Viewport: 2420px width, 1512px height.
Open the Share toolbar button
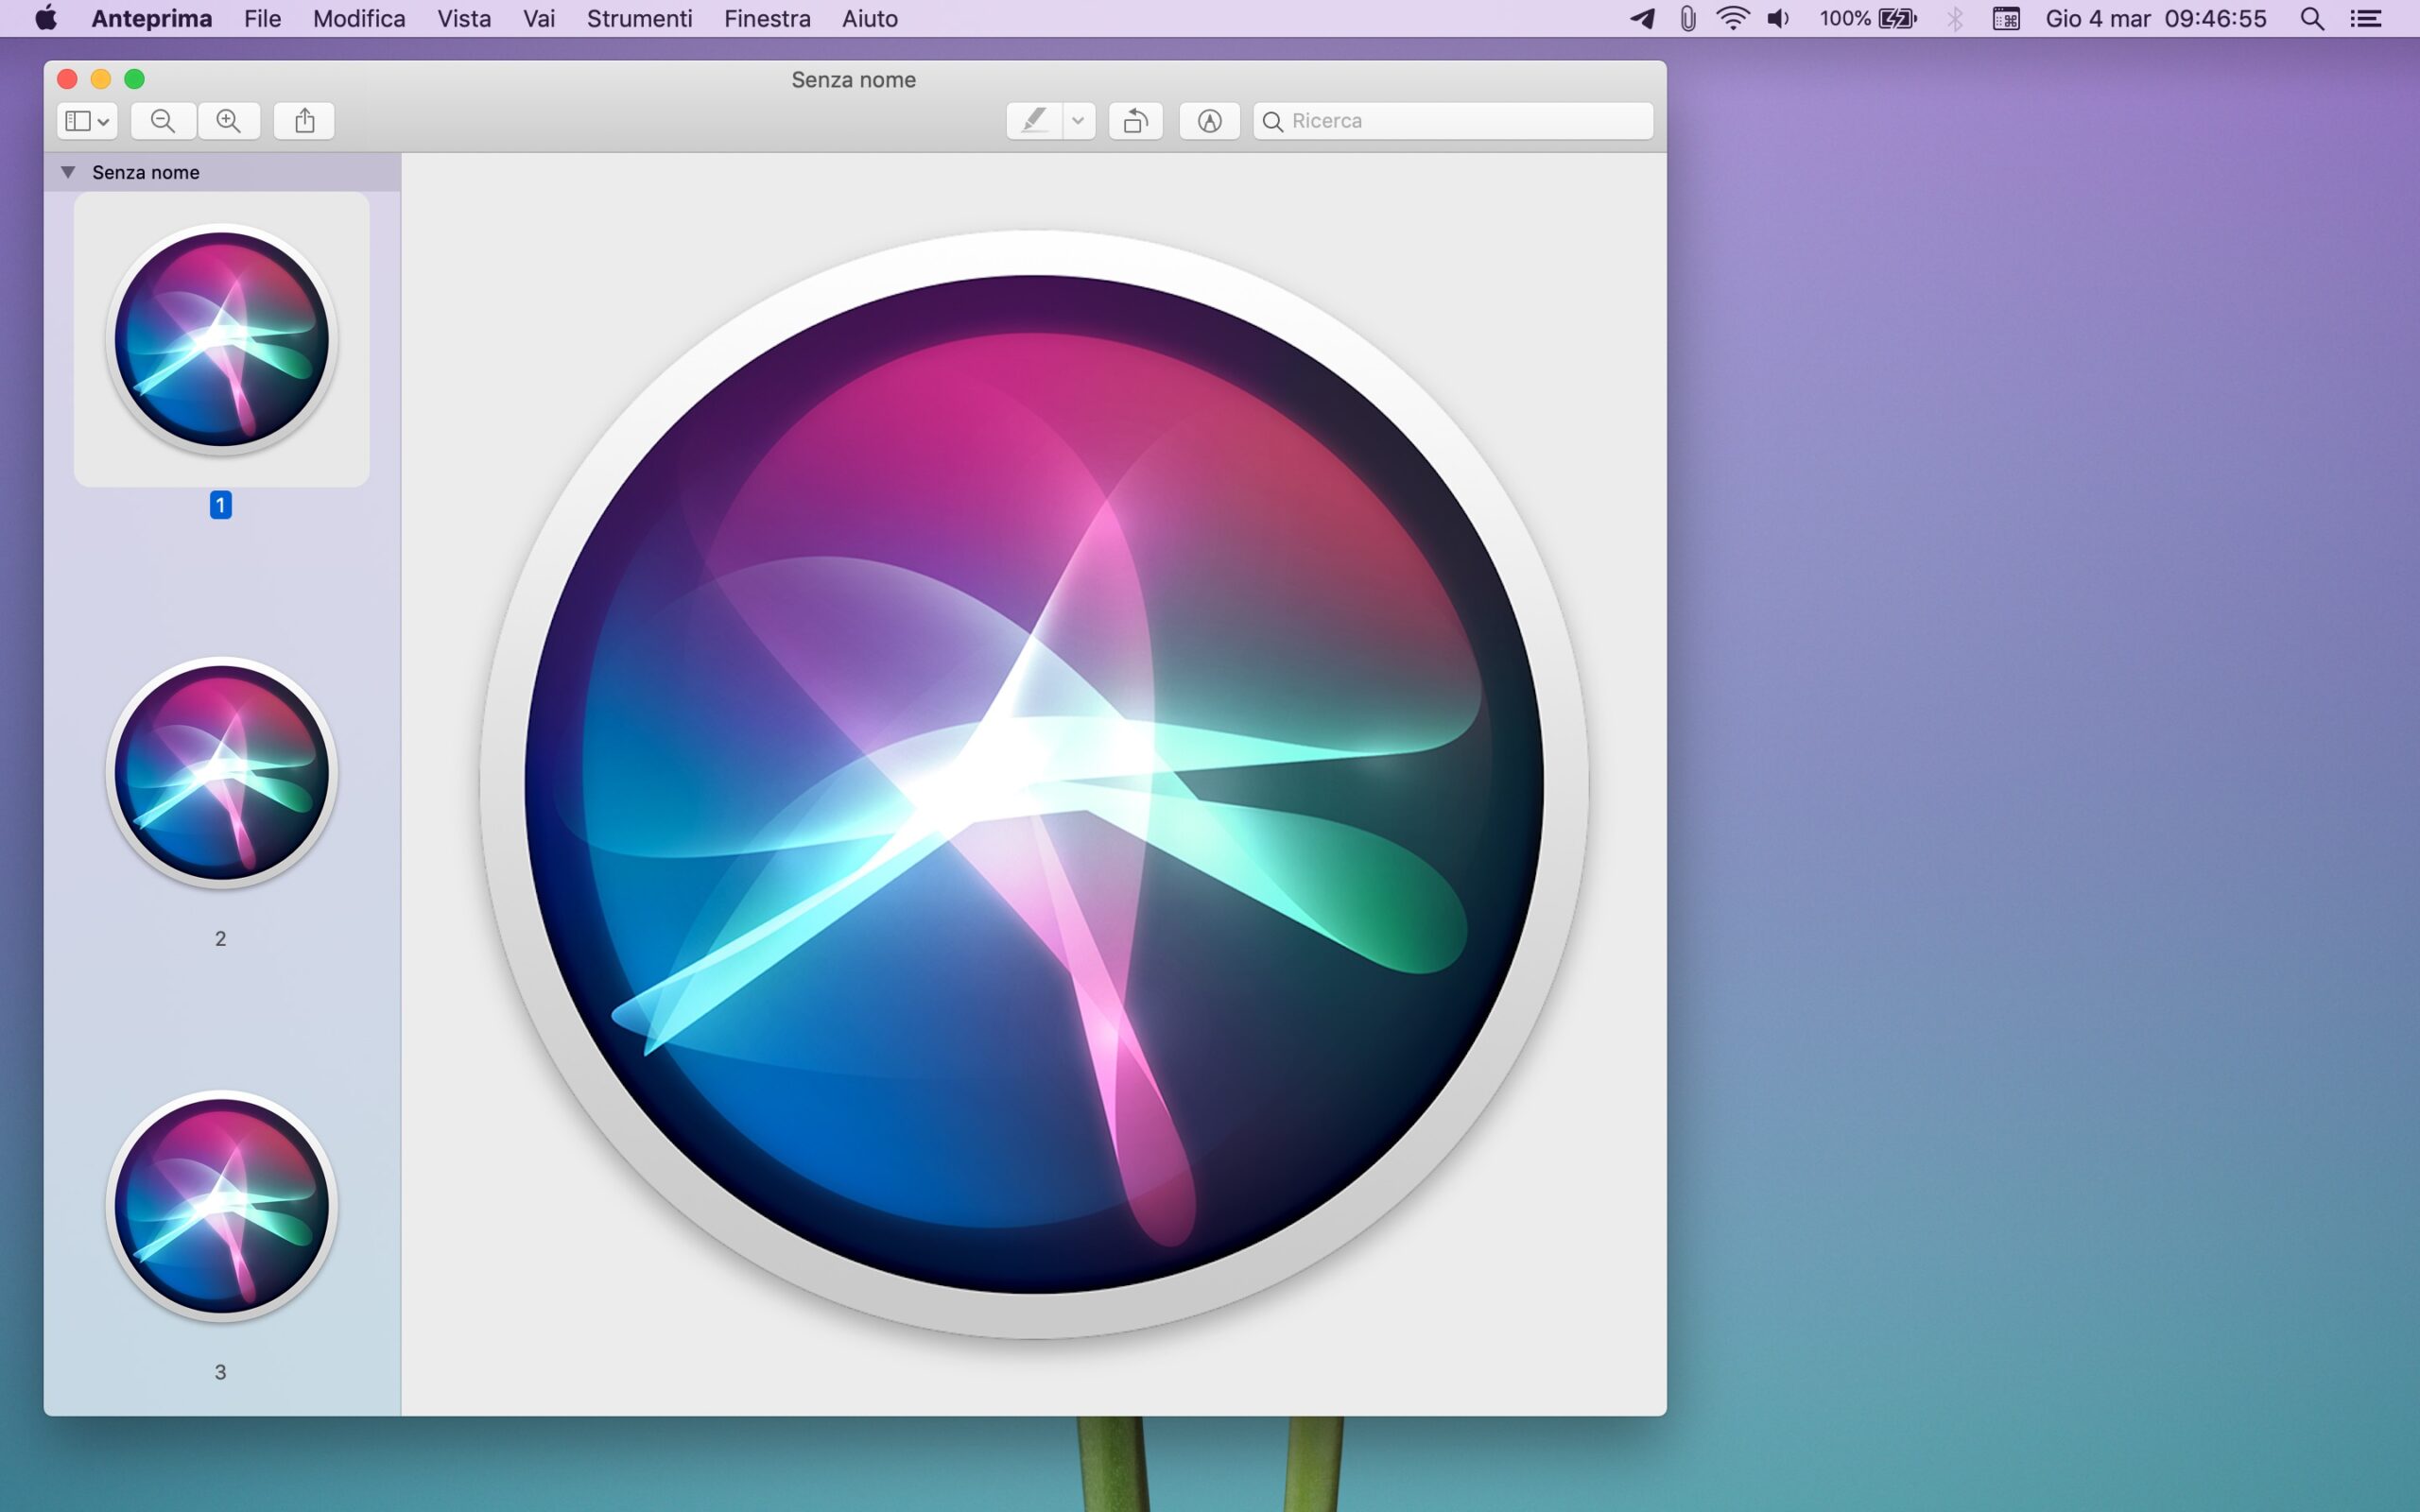click(x=305, y=121)
